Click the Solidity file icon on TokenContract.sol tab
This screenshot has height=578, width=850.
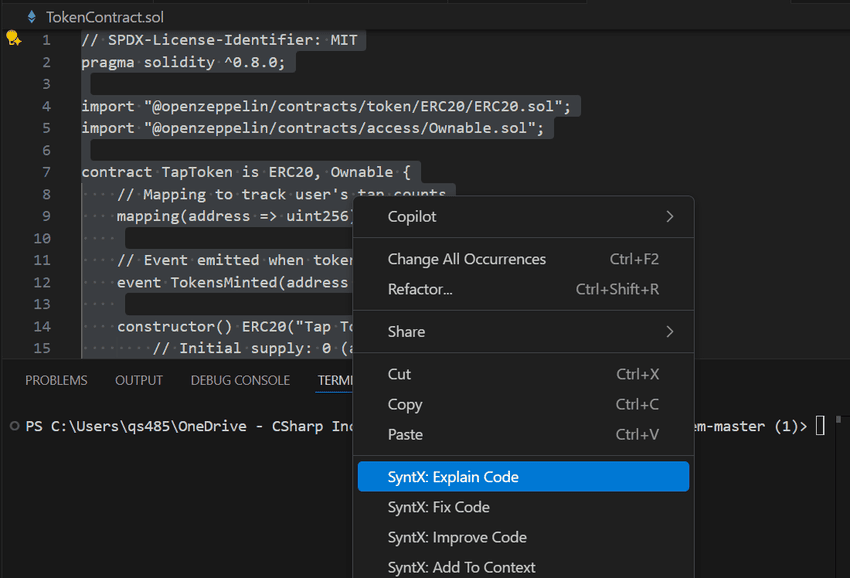coord(32,17)
